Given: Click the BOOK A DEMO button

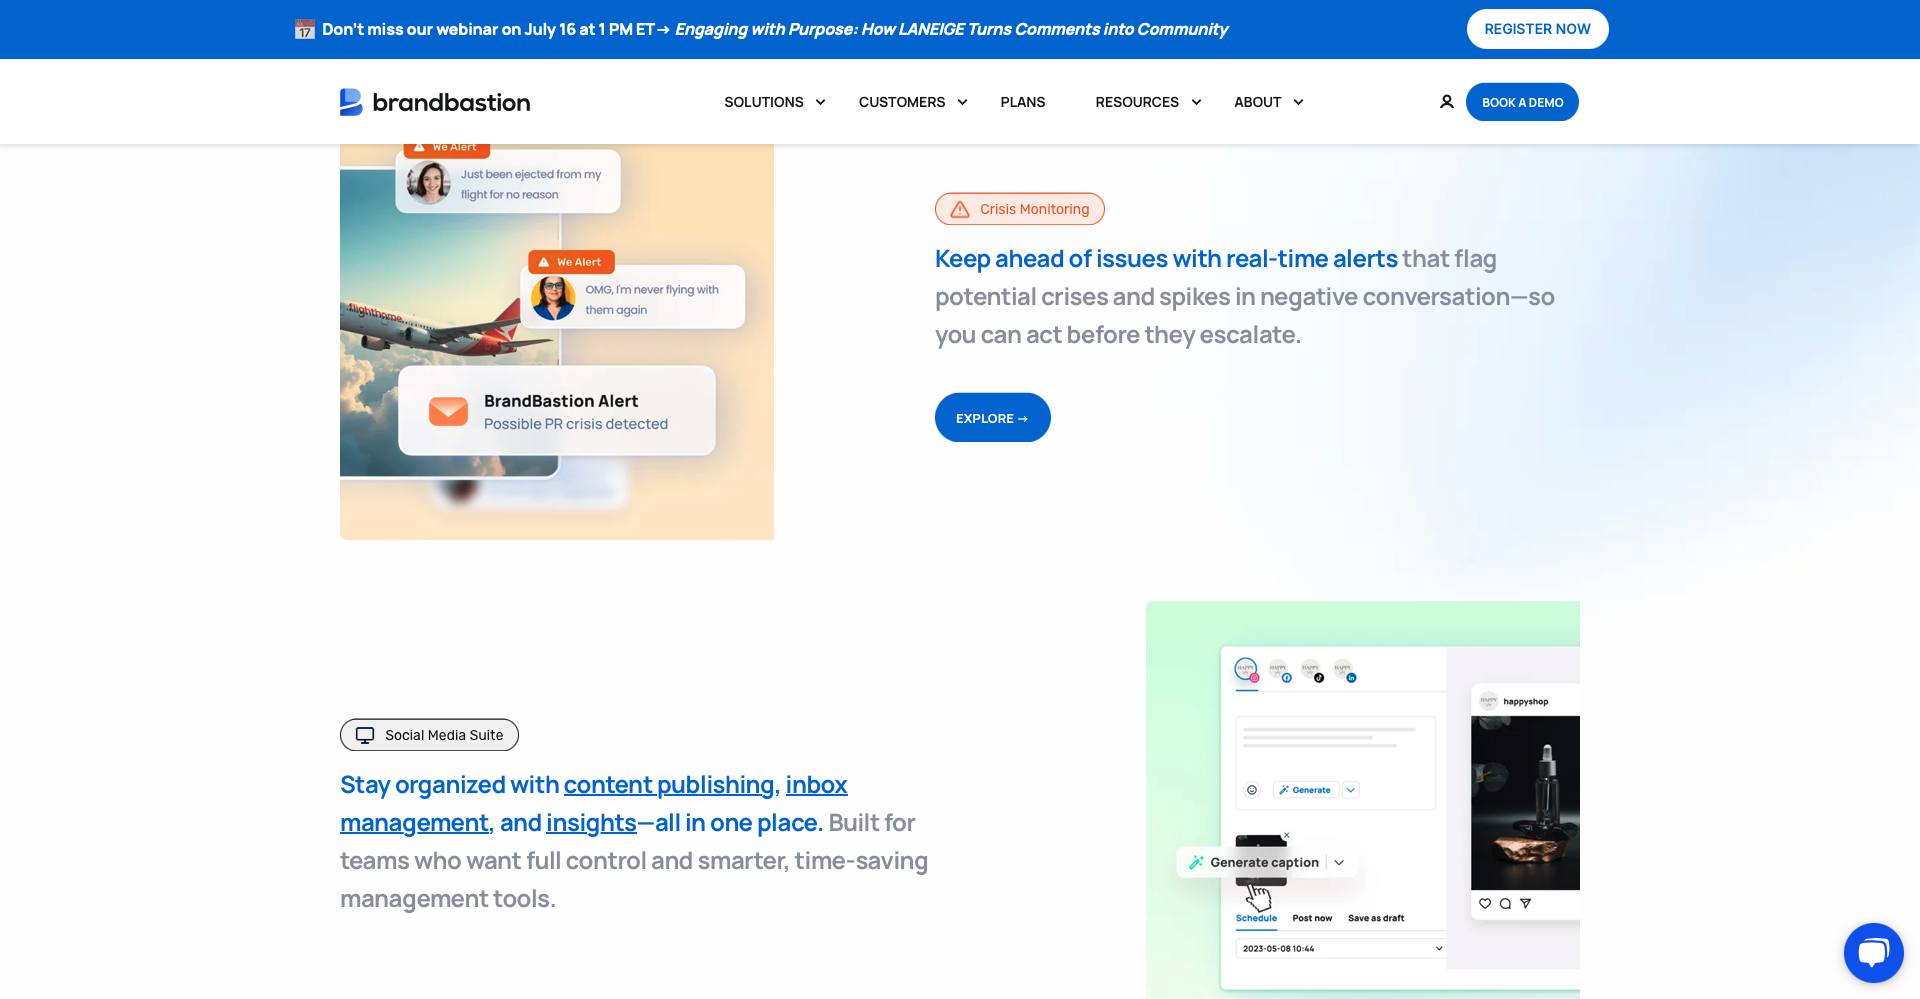Looking at the screenshot, I should 1522,102.
